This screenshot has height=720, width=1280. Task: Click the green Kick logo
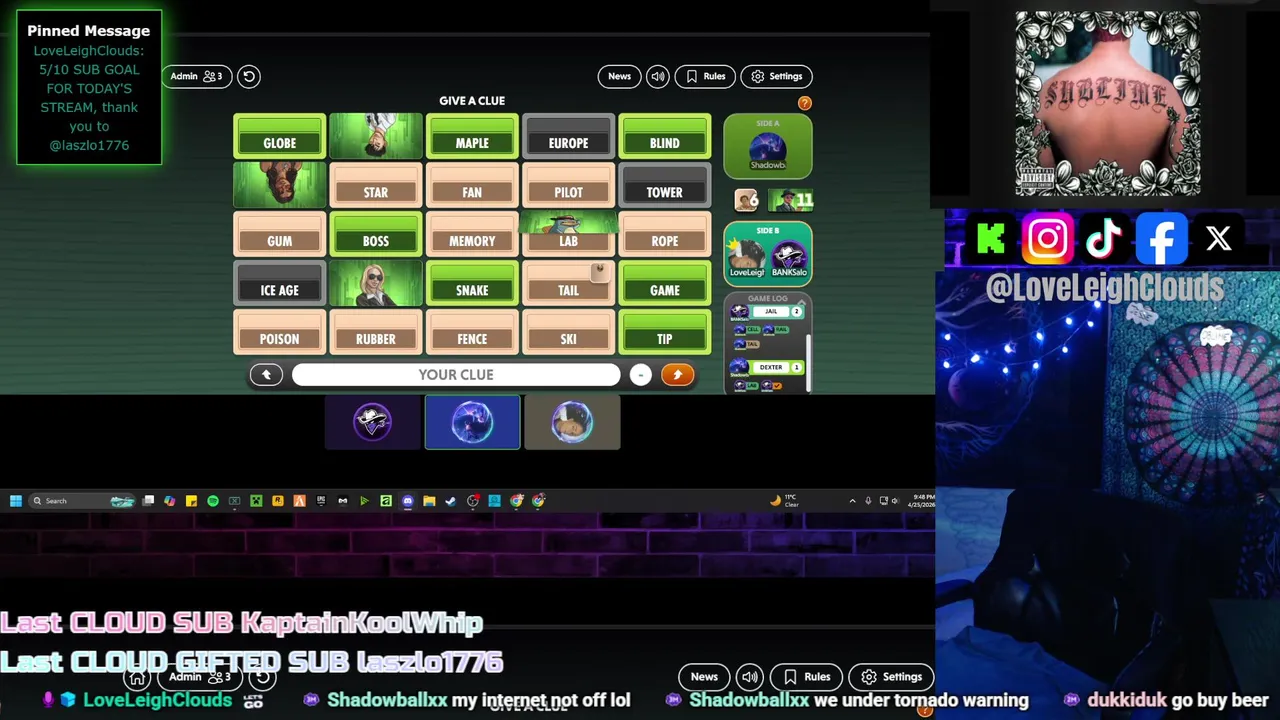click(991, 239)
